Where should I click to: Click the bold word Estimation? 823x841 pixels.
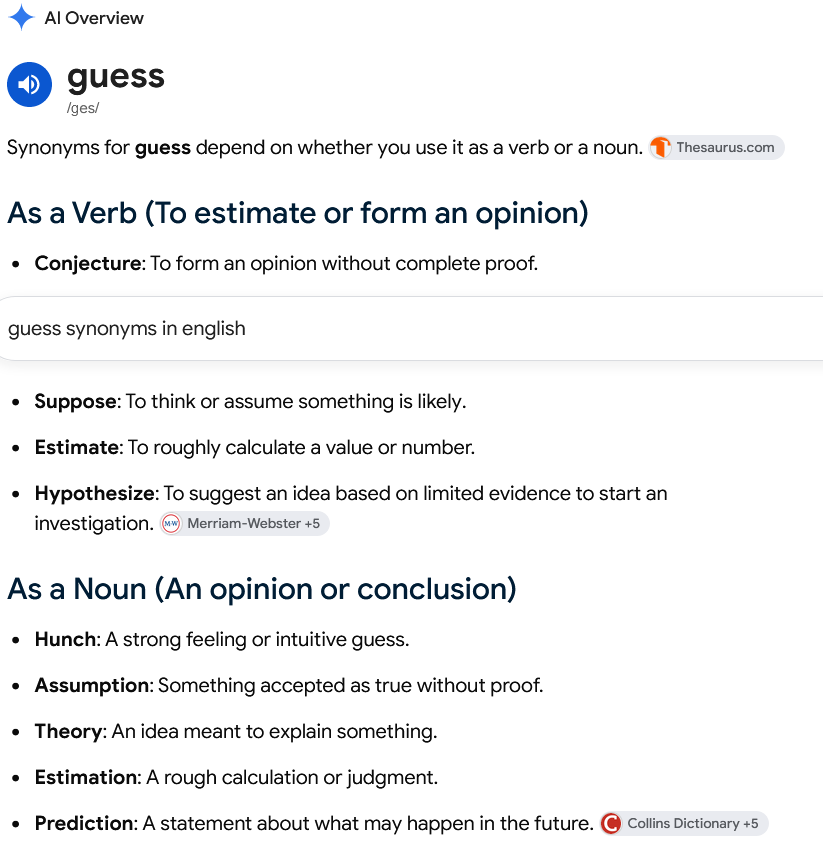[86, 777]
